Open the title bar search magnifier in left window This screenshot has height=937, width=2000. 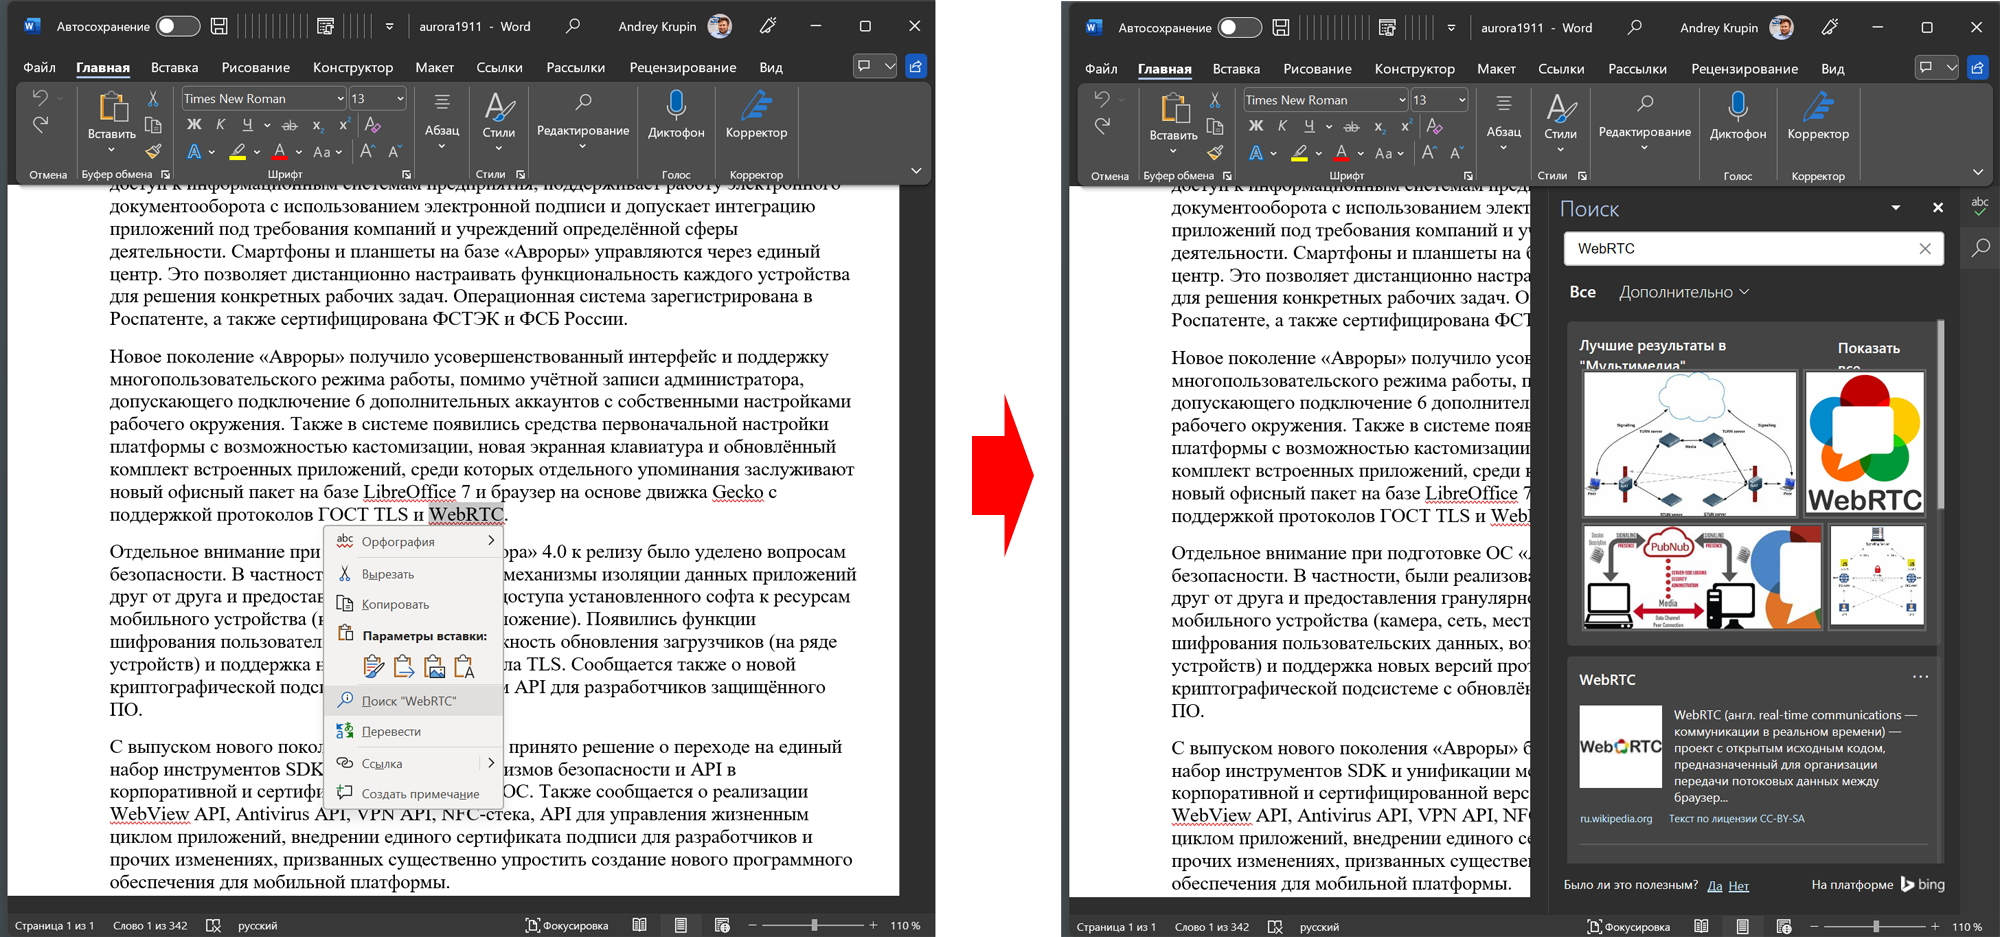pos(573,26)
